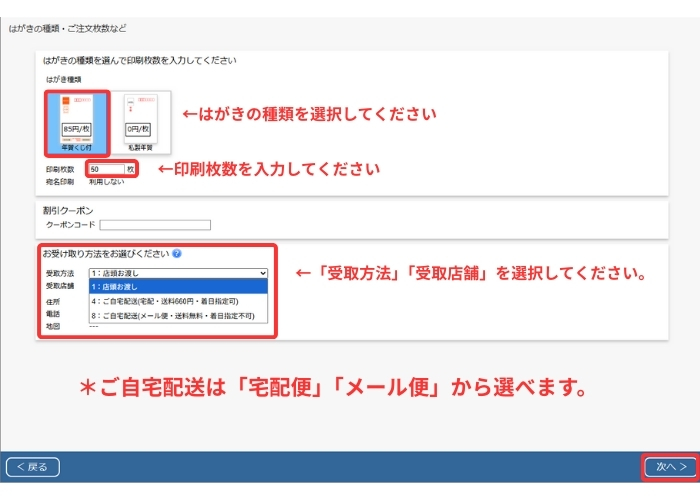Go back with the 戻る button
700x500 pixels.
pyautogui.click(x=33, y=467)
